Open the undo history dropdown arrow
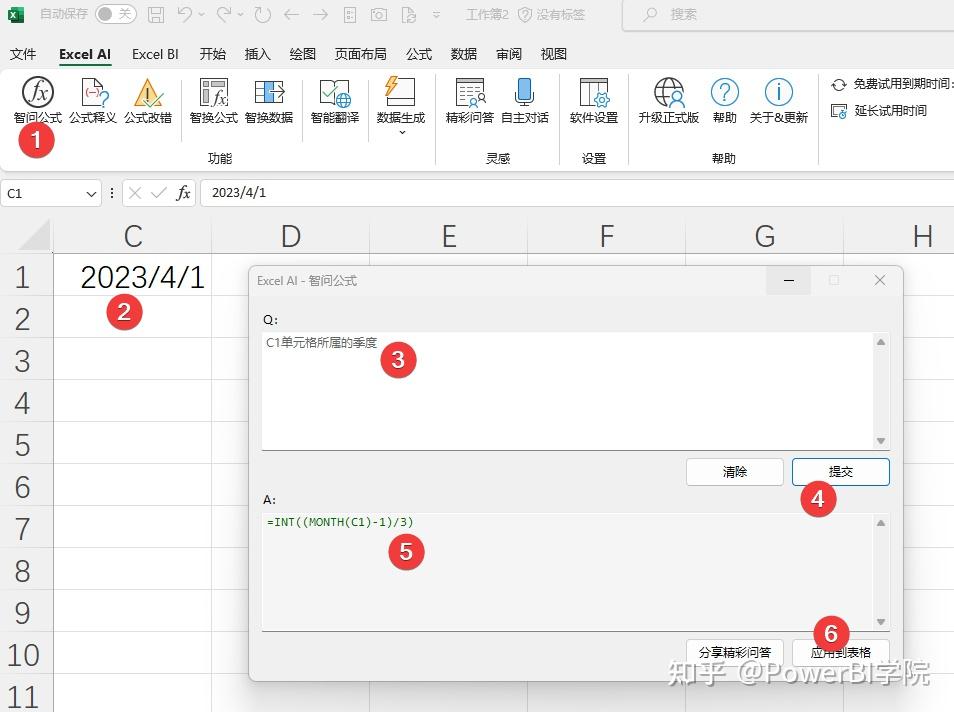This screenshot has width=954, height=712. point(201,15)
